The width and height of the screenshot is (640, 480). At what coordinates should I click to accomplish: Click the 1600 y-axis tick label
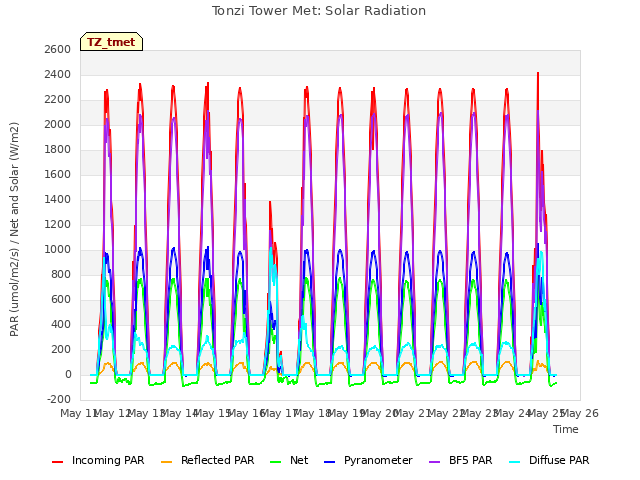58,174
